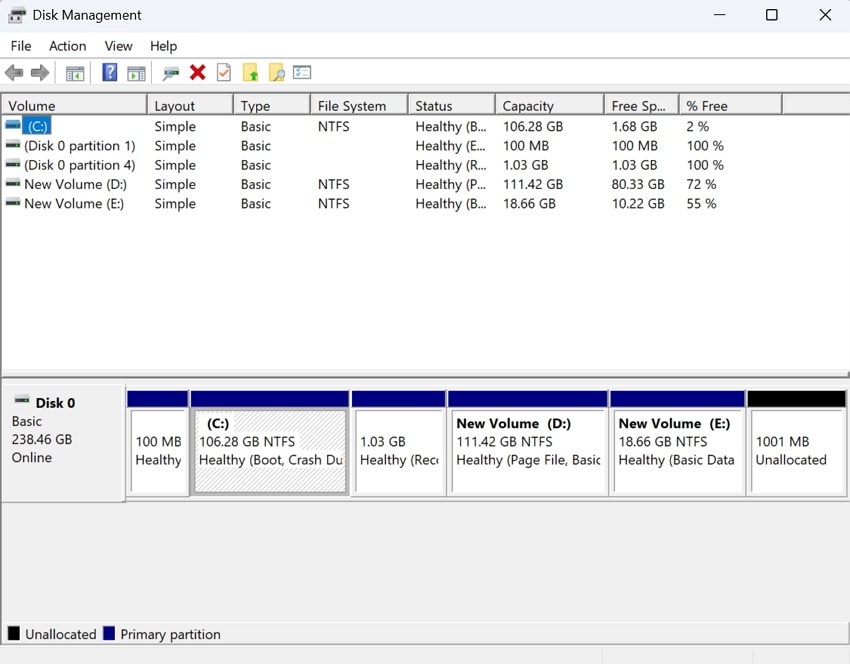
Task: Click the red X Delete icon
Action: coord(197,72)
